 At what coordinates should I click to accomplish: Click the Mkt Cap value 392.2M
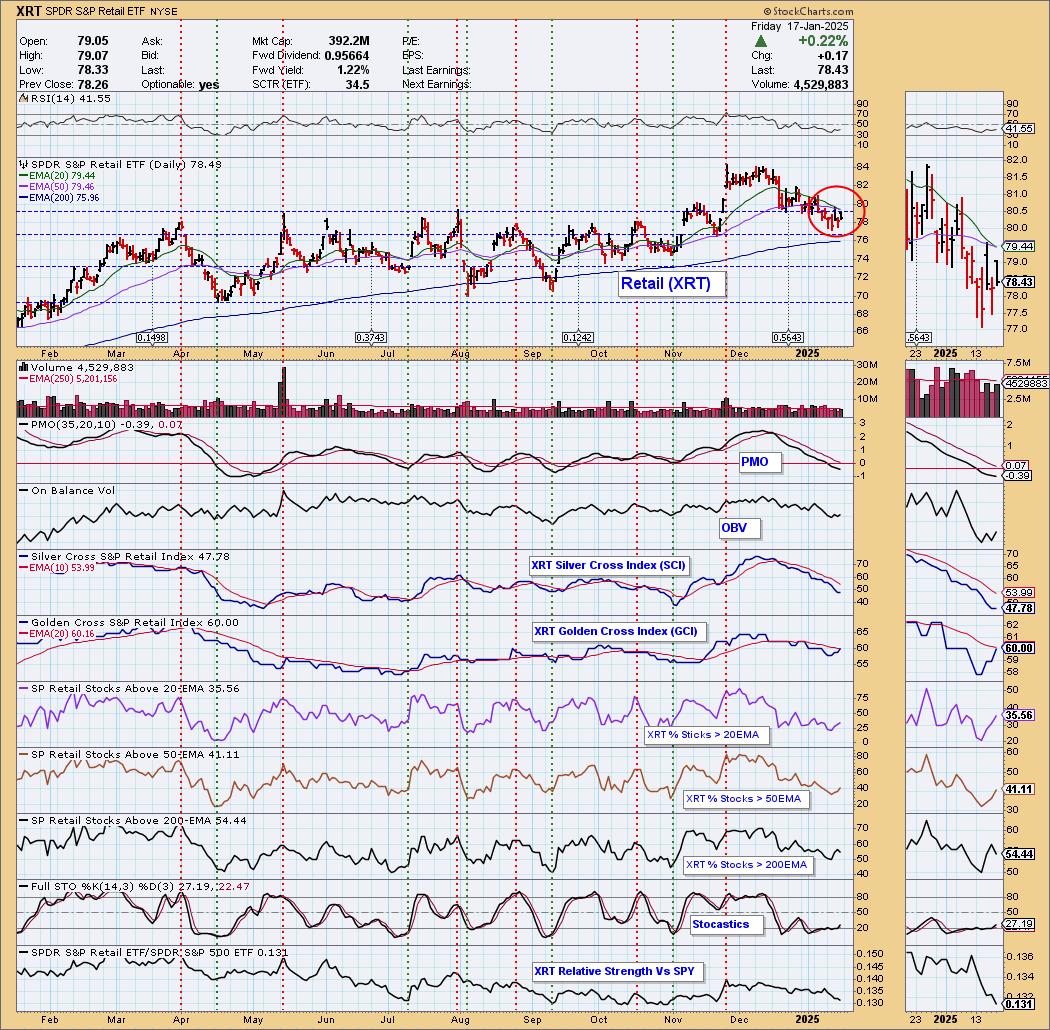click(x=349, y=42)
